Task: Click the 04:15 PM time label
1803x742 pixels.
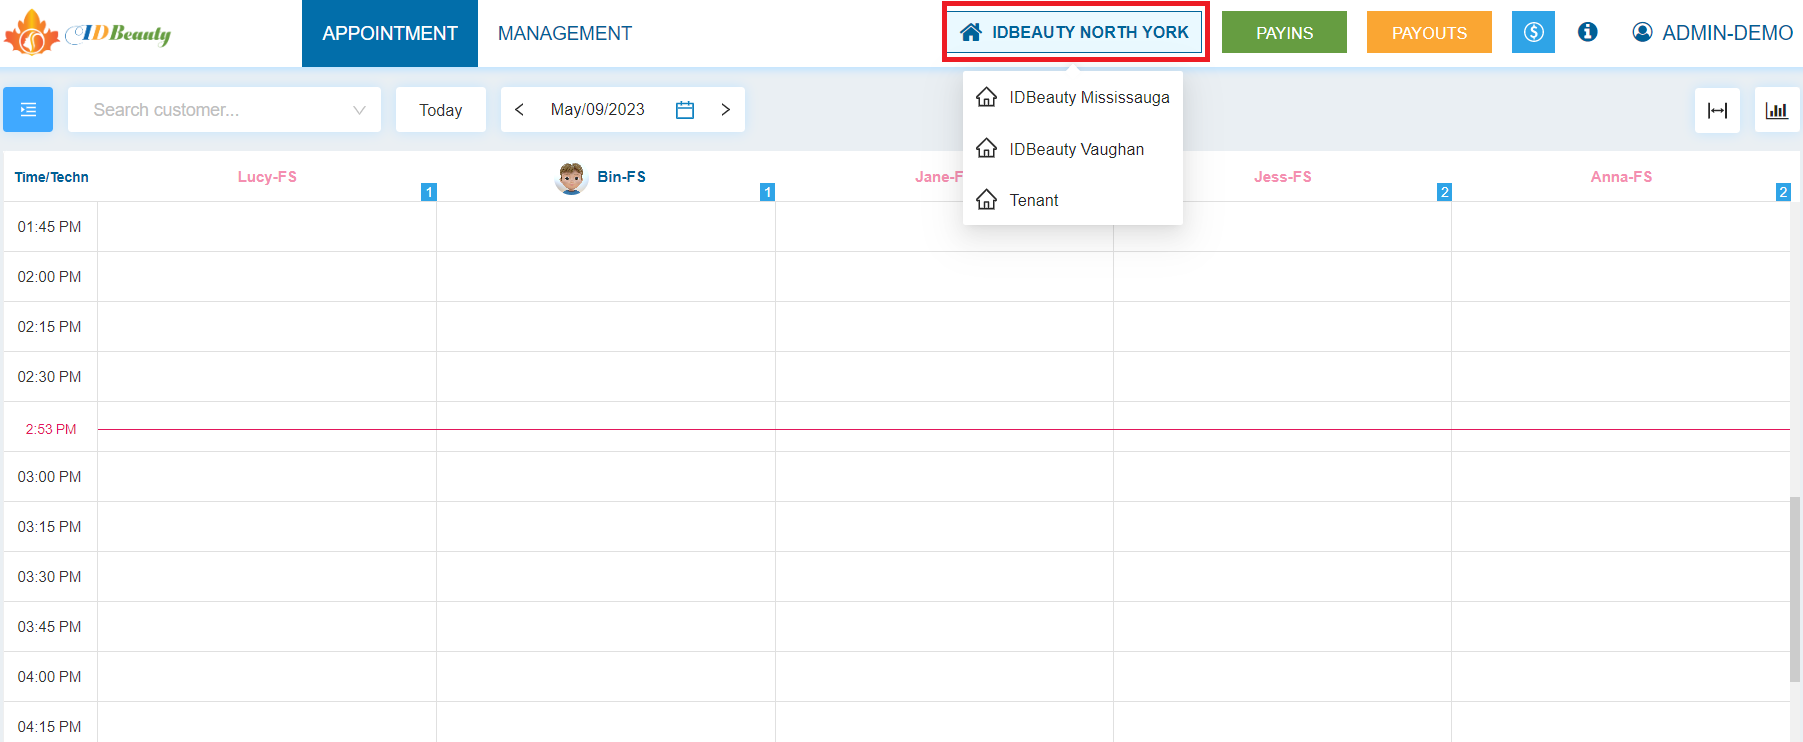Action: 49,727
